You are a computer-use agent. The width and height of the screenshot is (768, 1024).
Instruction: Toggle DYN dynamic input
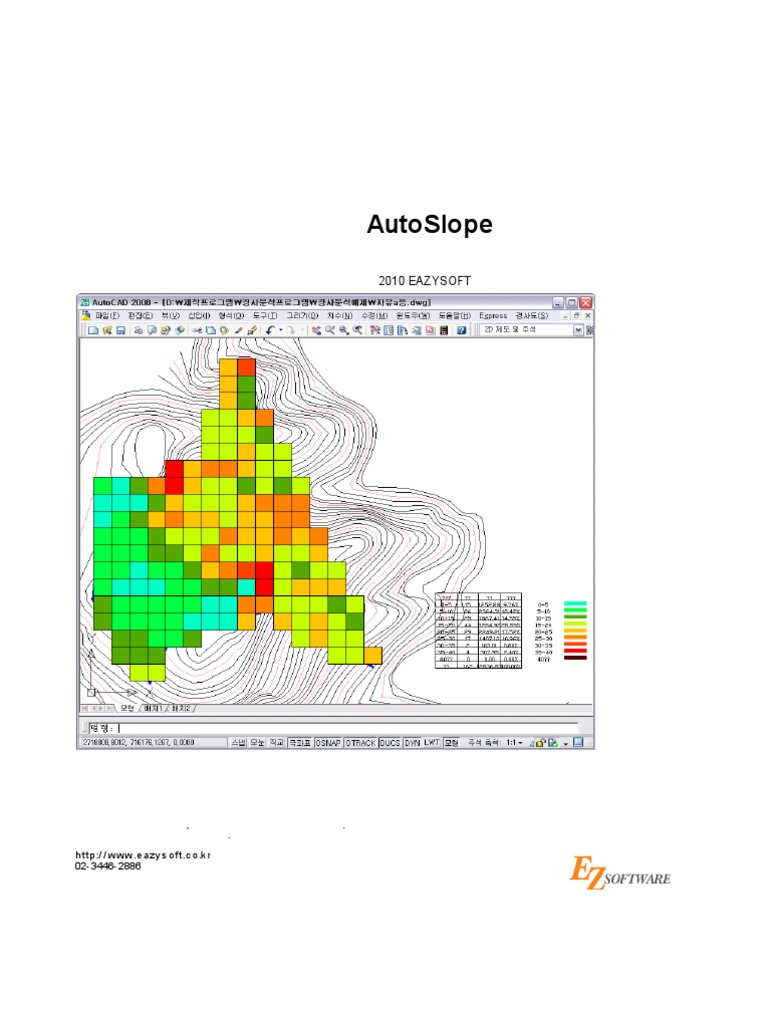pos(413,743)
